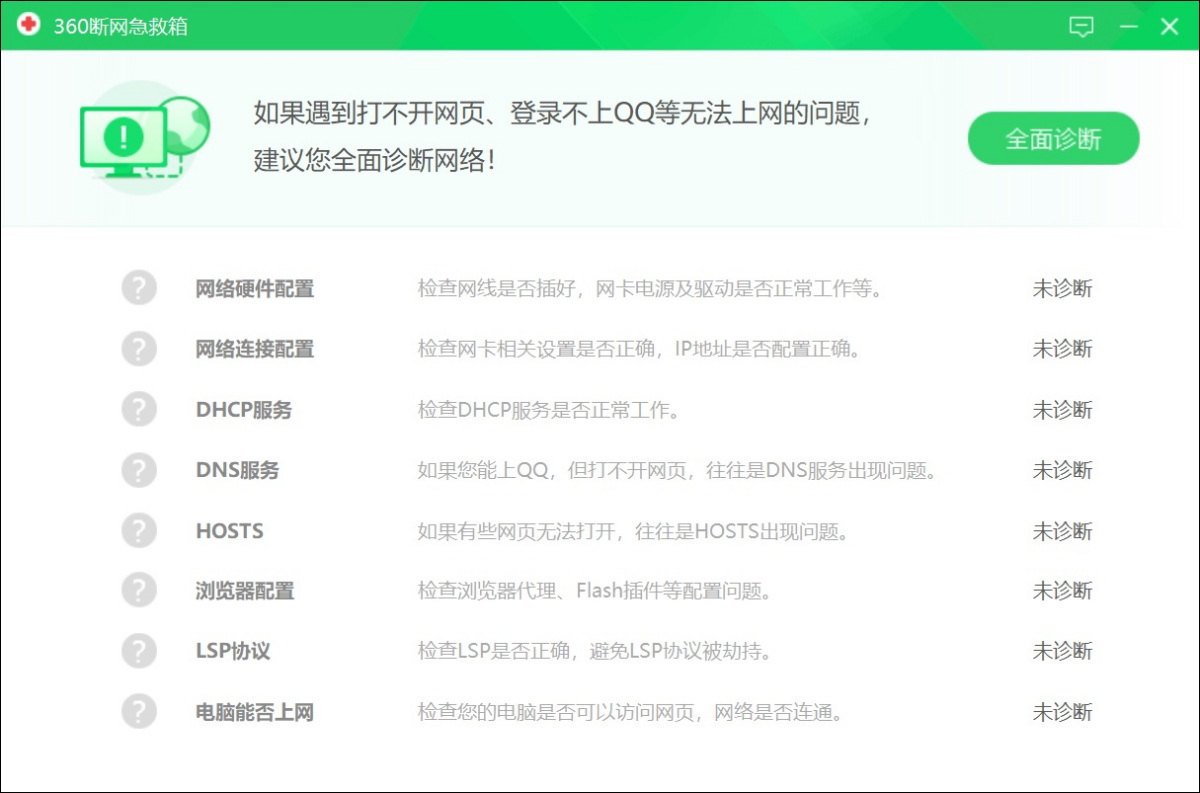
Task: Click the DNS服务 row status icon
Action: (138, 470)
